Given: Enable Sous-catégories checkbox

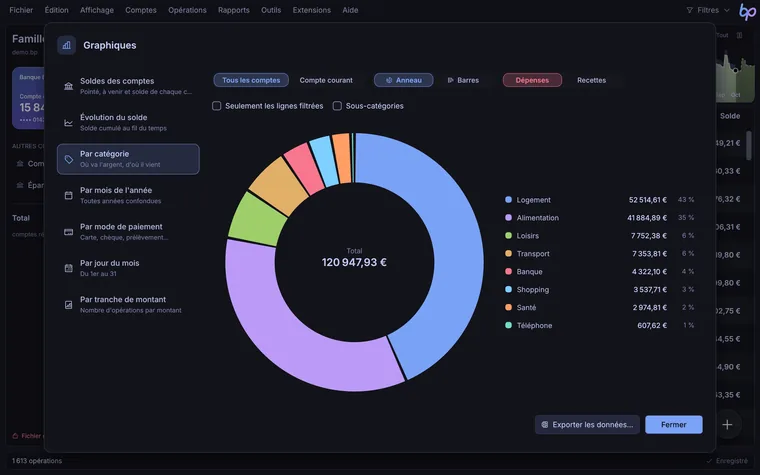Looking at the screenshot, I should coord(337,106).
